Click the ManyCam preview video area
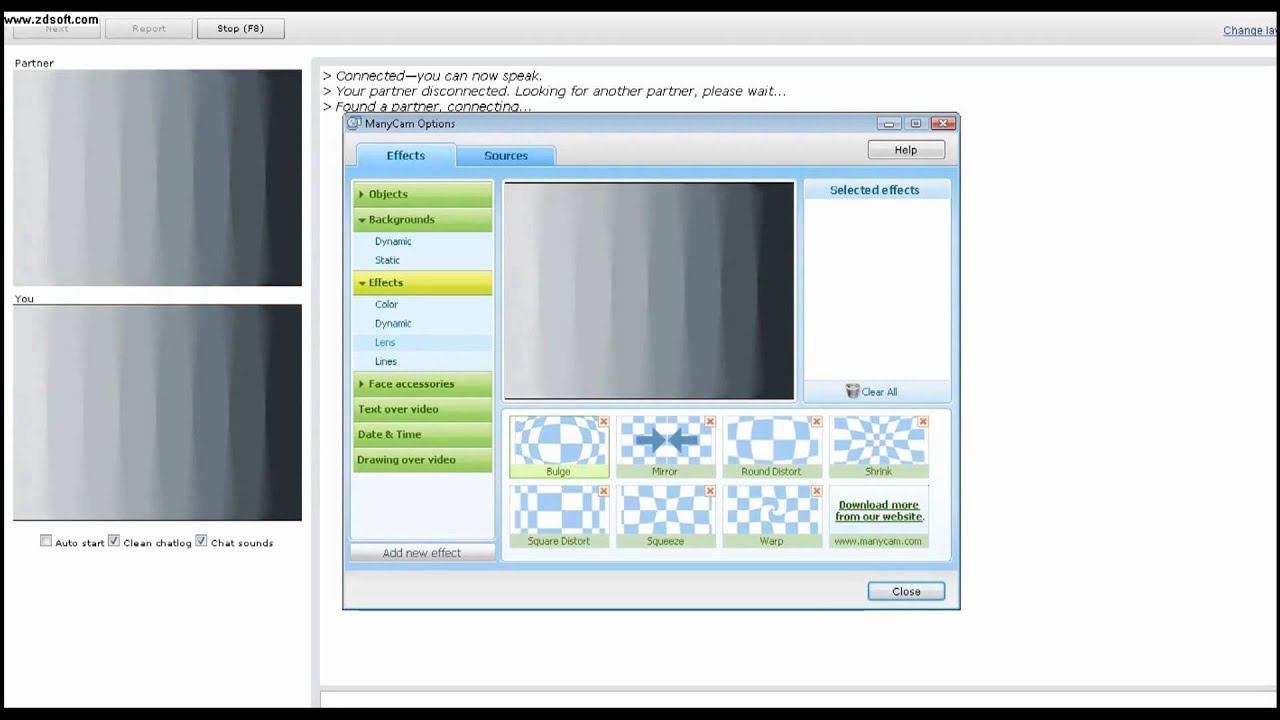Image resolution: width=1280 pixels, height=720 pixels. click(649, 291)
